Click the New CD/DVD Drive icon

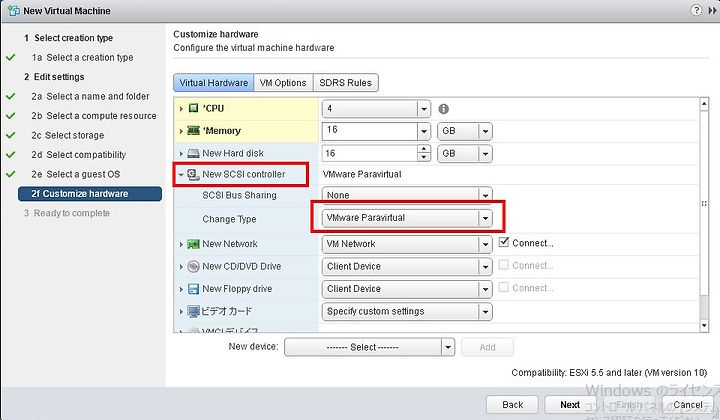pos(193,266)
